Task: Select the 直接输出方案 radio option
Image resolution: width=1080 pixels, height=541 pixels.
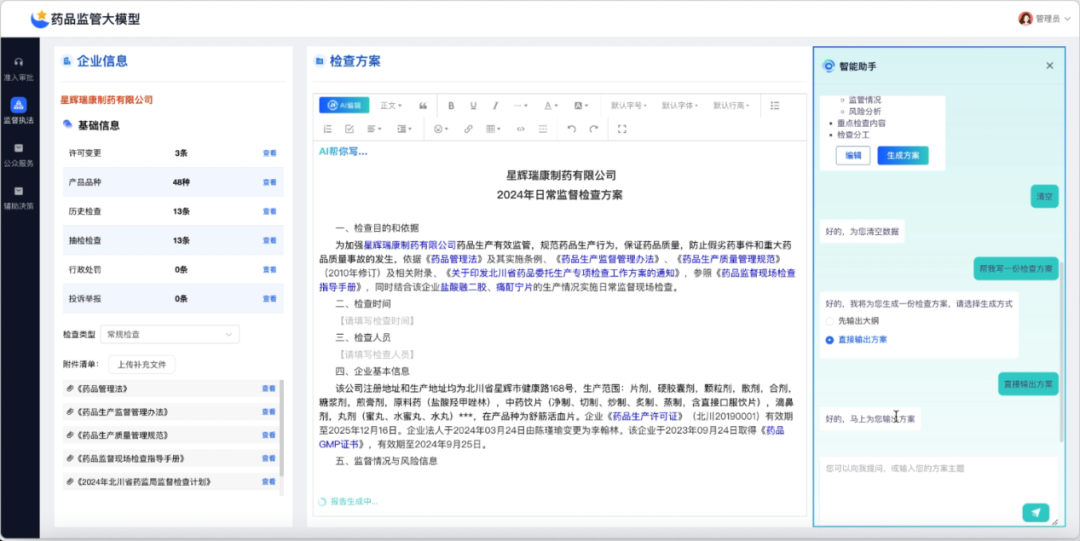Action: coord(830,340)
